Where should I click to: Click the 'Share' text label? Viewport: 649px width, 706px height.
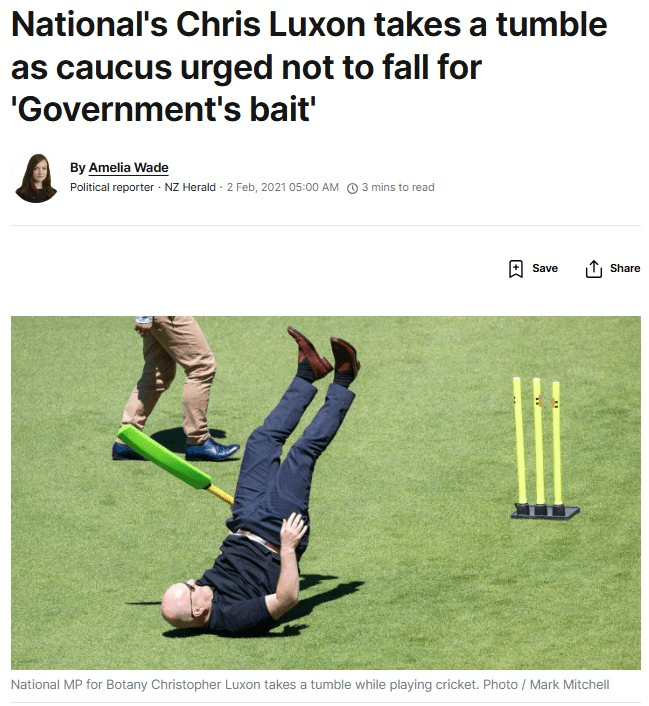625,268
